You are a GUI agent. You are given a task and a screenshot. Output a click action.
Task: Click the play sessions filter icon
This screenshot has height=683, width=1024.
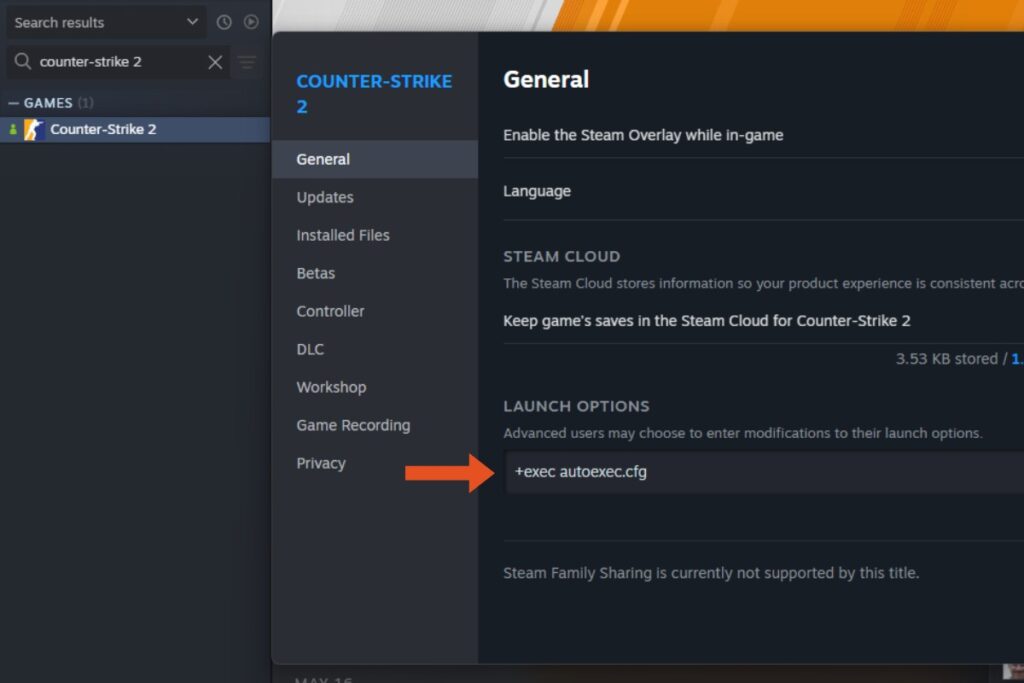[x=253, y=22]
